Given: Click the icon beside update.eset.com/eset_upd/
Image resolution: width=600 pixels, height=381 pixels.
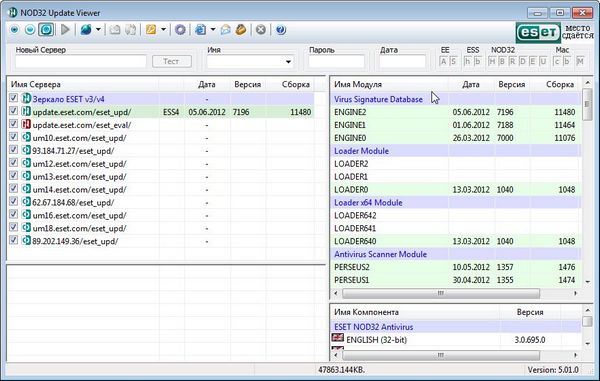Looking at the screenshot, I should point(26,112).
